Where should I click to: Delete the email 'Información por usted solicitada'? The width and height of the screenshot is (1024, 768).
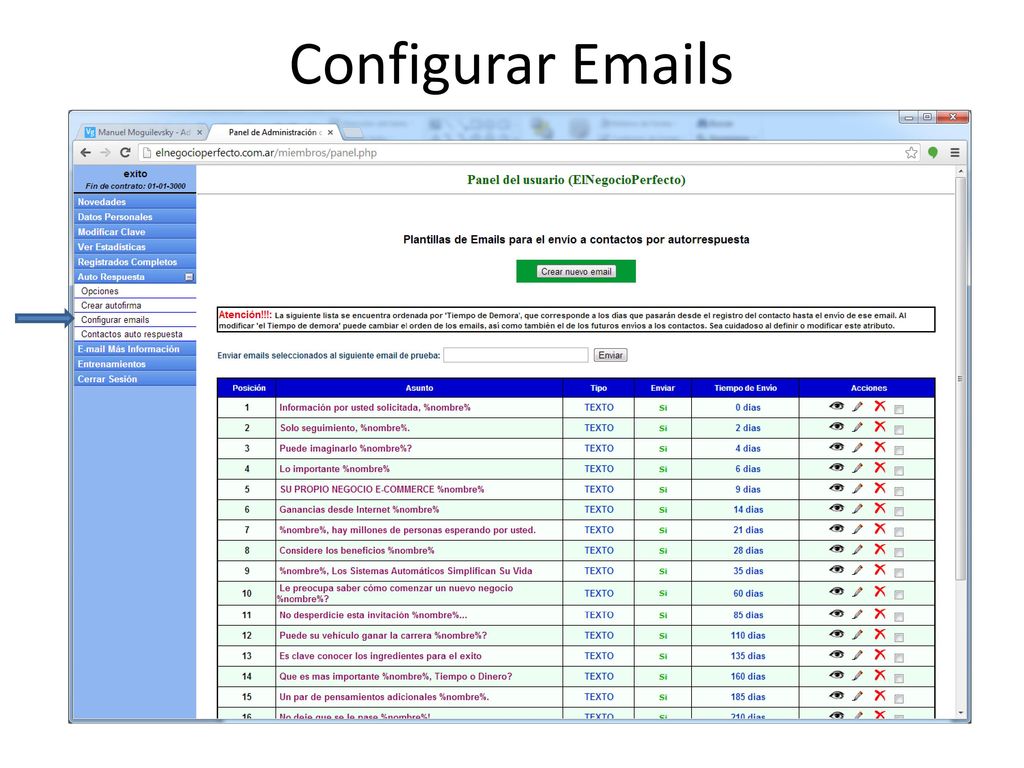point(880,406)
